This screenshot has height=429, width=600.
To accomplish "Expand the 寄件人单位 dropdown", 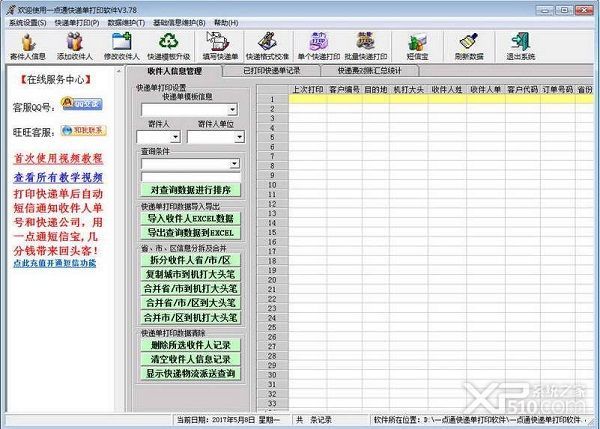I will [240, 137].
